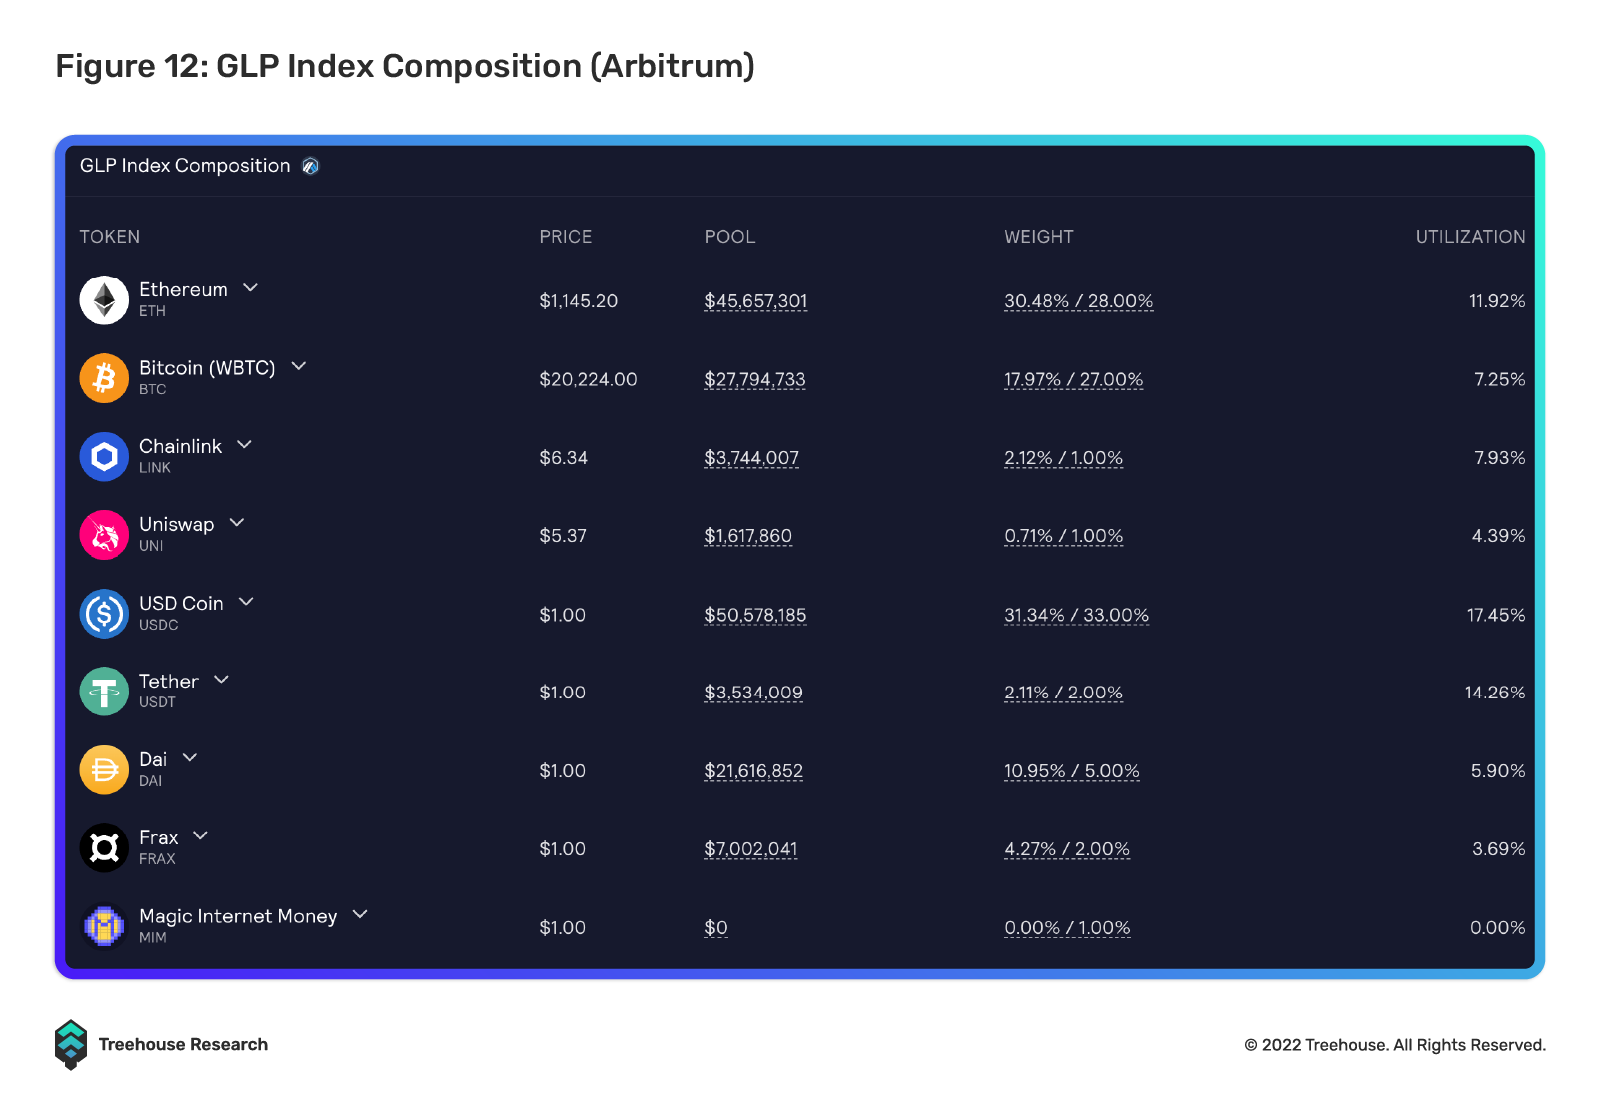Click the Dai yellow icon
This screenshot has width=1600, height=1113.
[x=104, y=770]
